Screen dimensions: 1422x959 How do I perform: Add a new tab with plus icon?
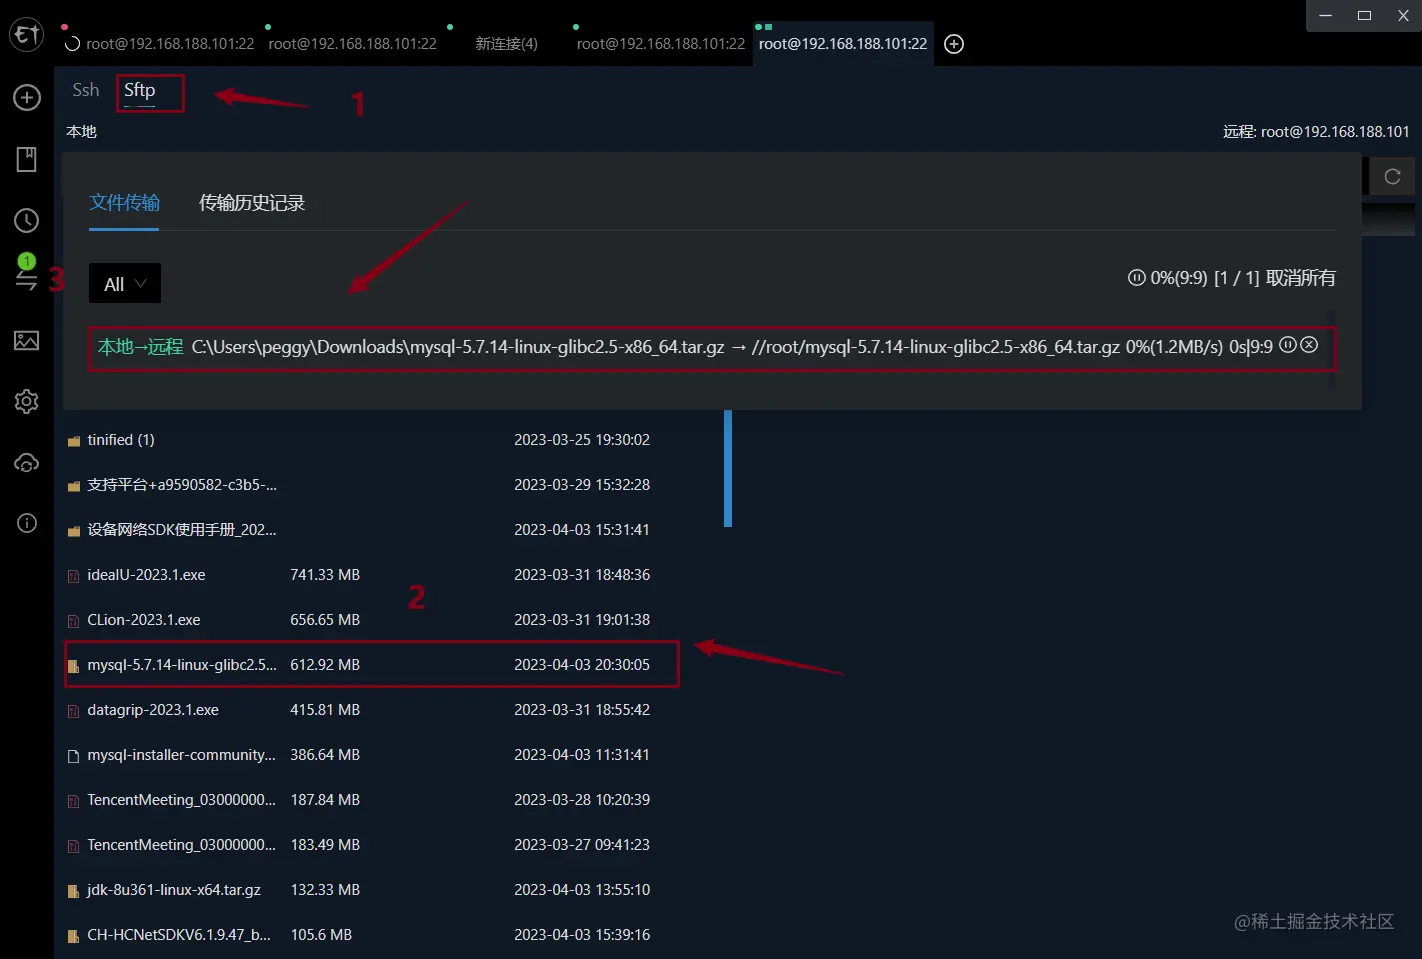954,44
